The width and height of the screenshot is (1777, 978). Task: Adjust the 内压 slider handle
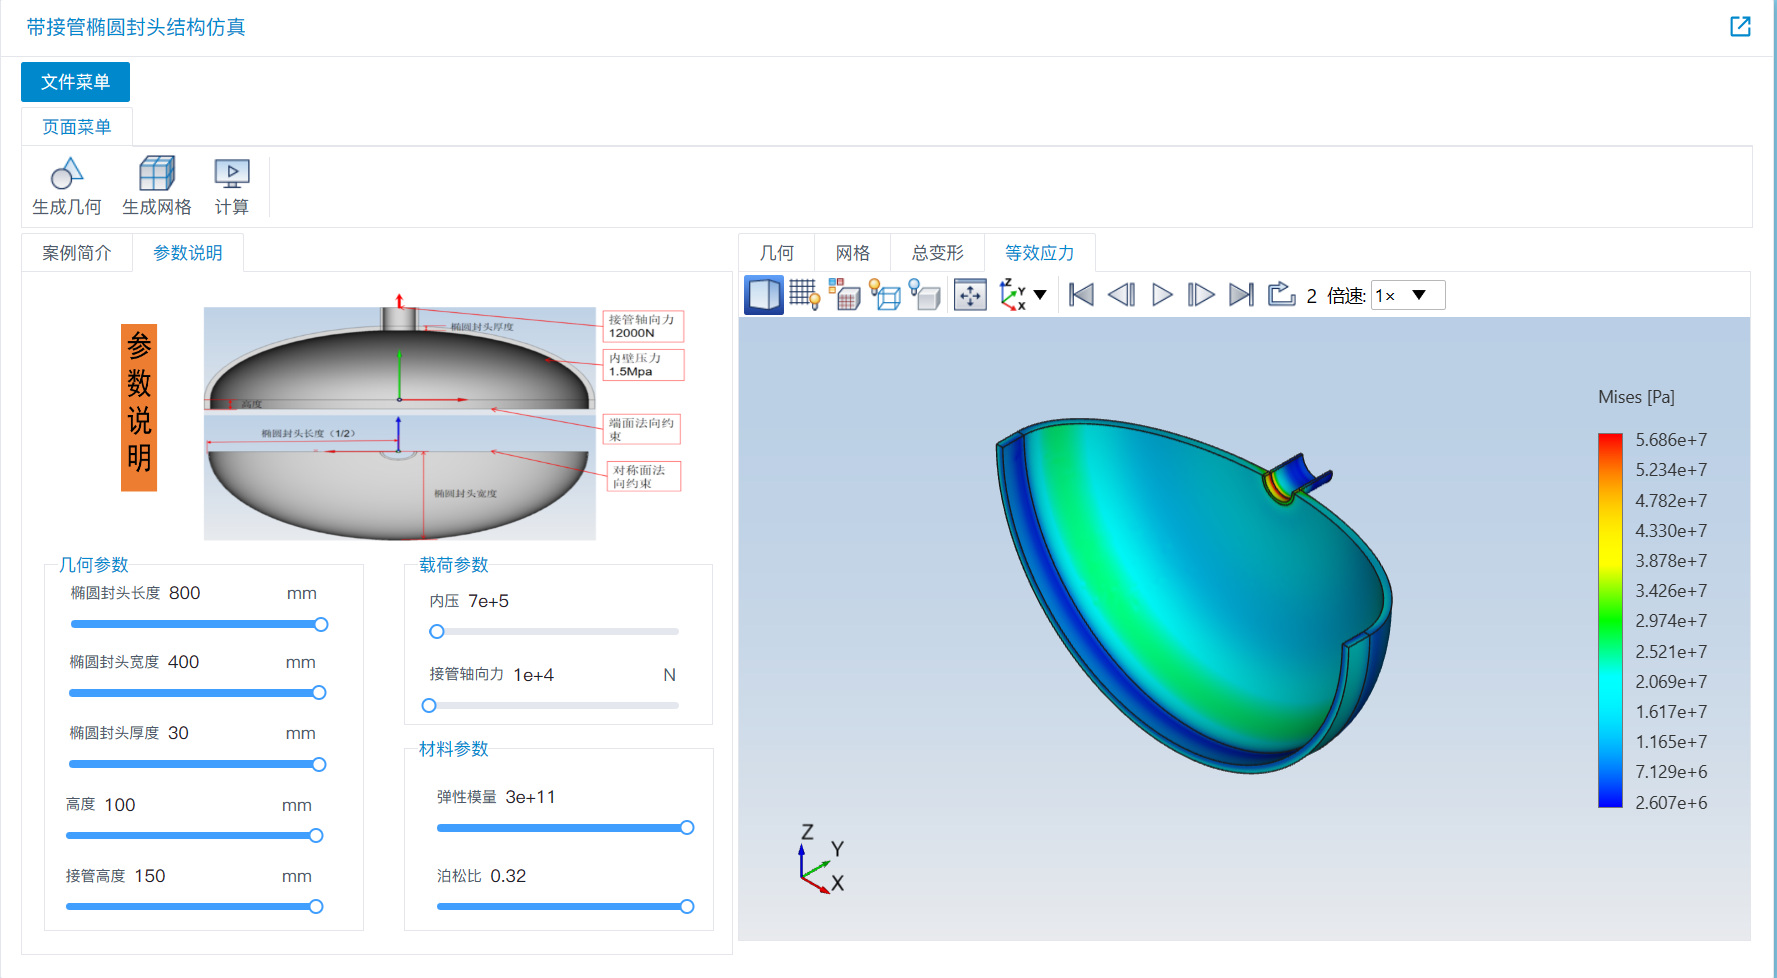coord(437,632)
